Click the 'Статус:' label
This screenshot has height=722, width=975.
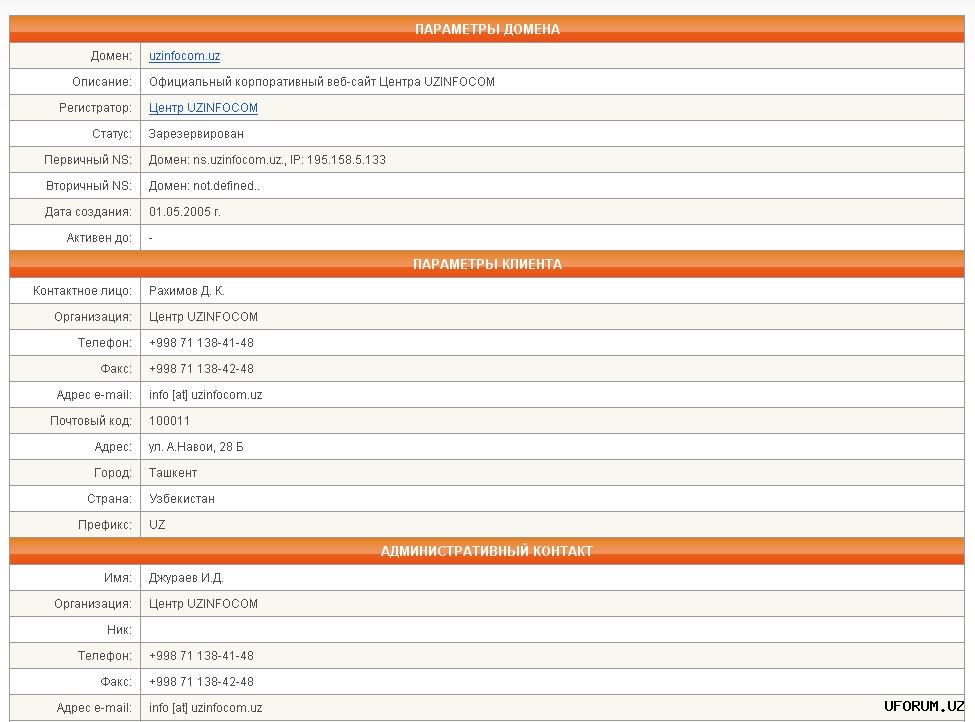tap(112, 134)
